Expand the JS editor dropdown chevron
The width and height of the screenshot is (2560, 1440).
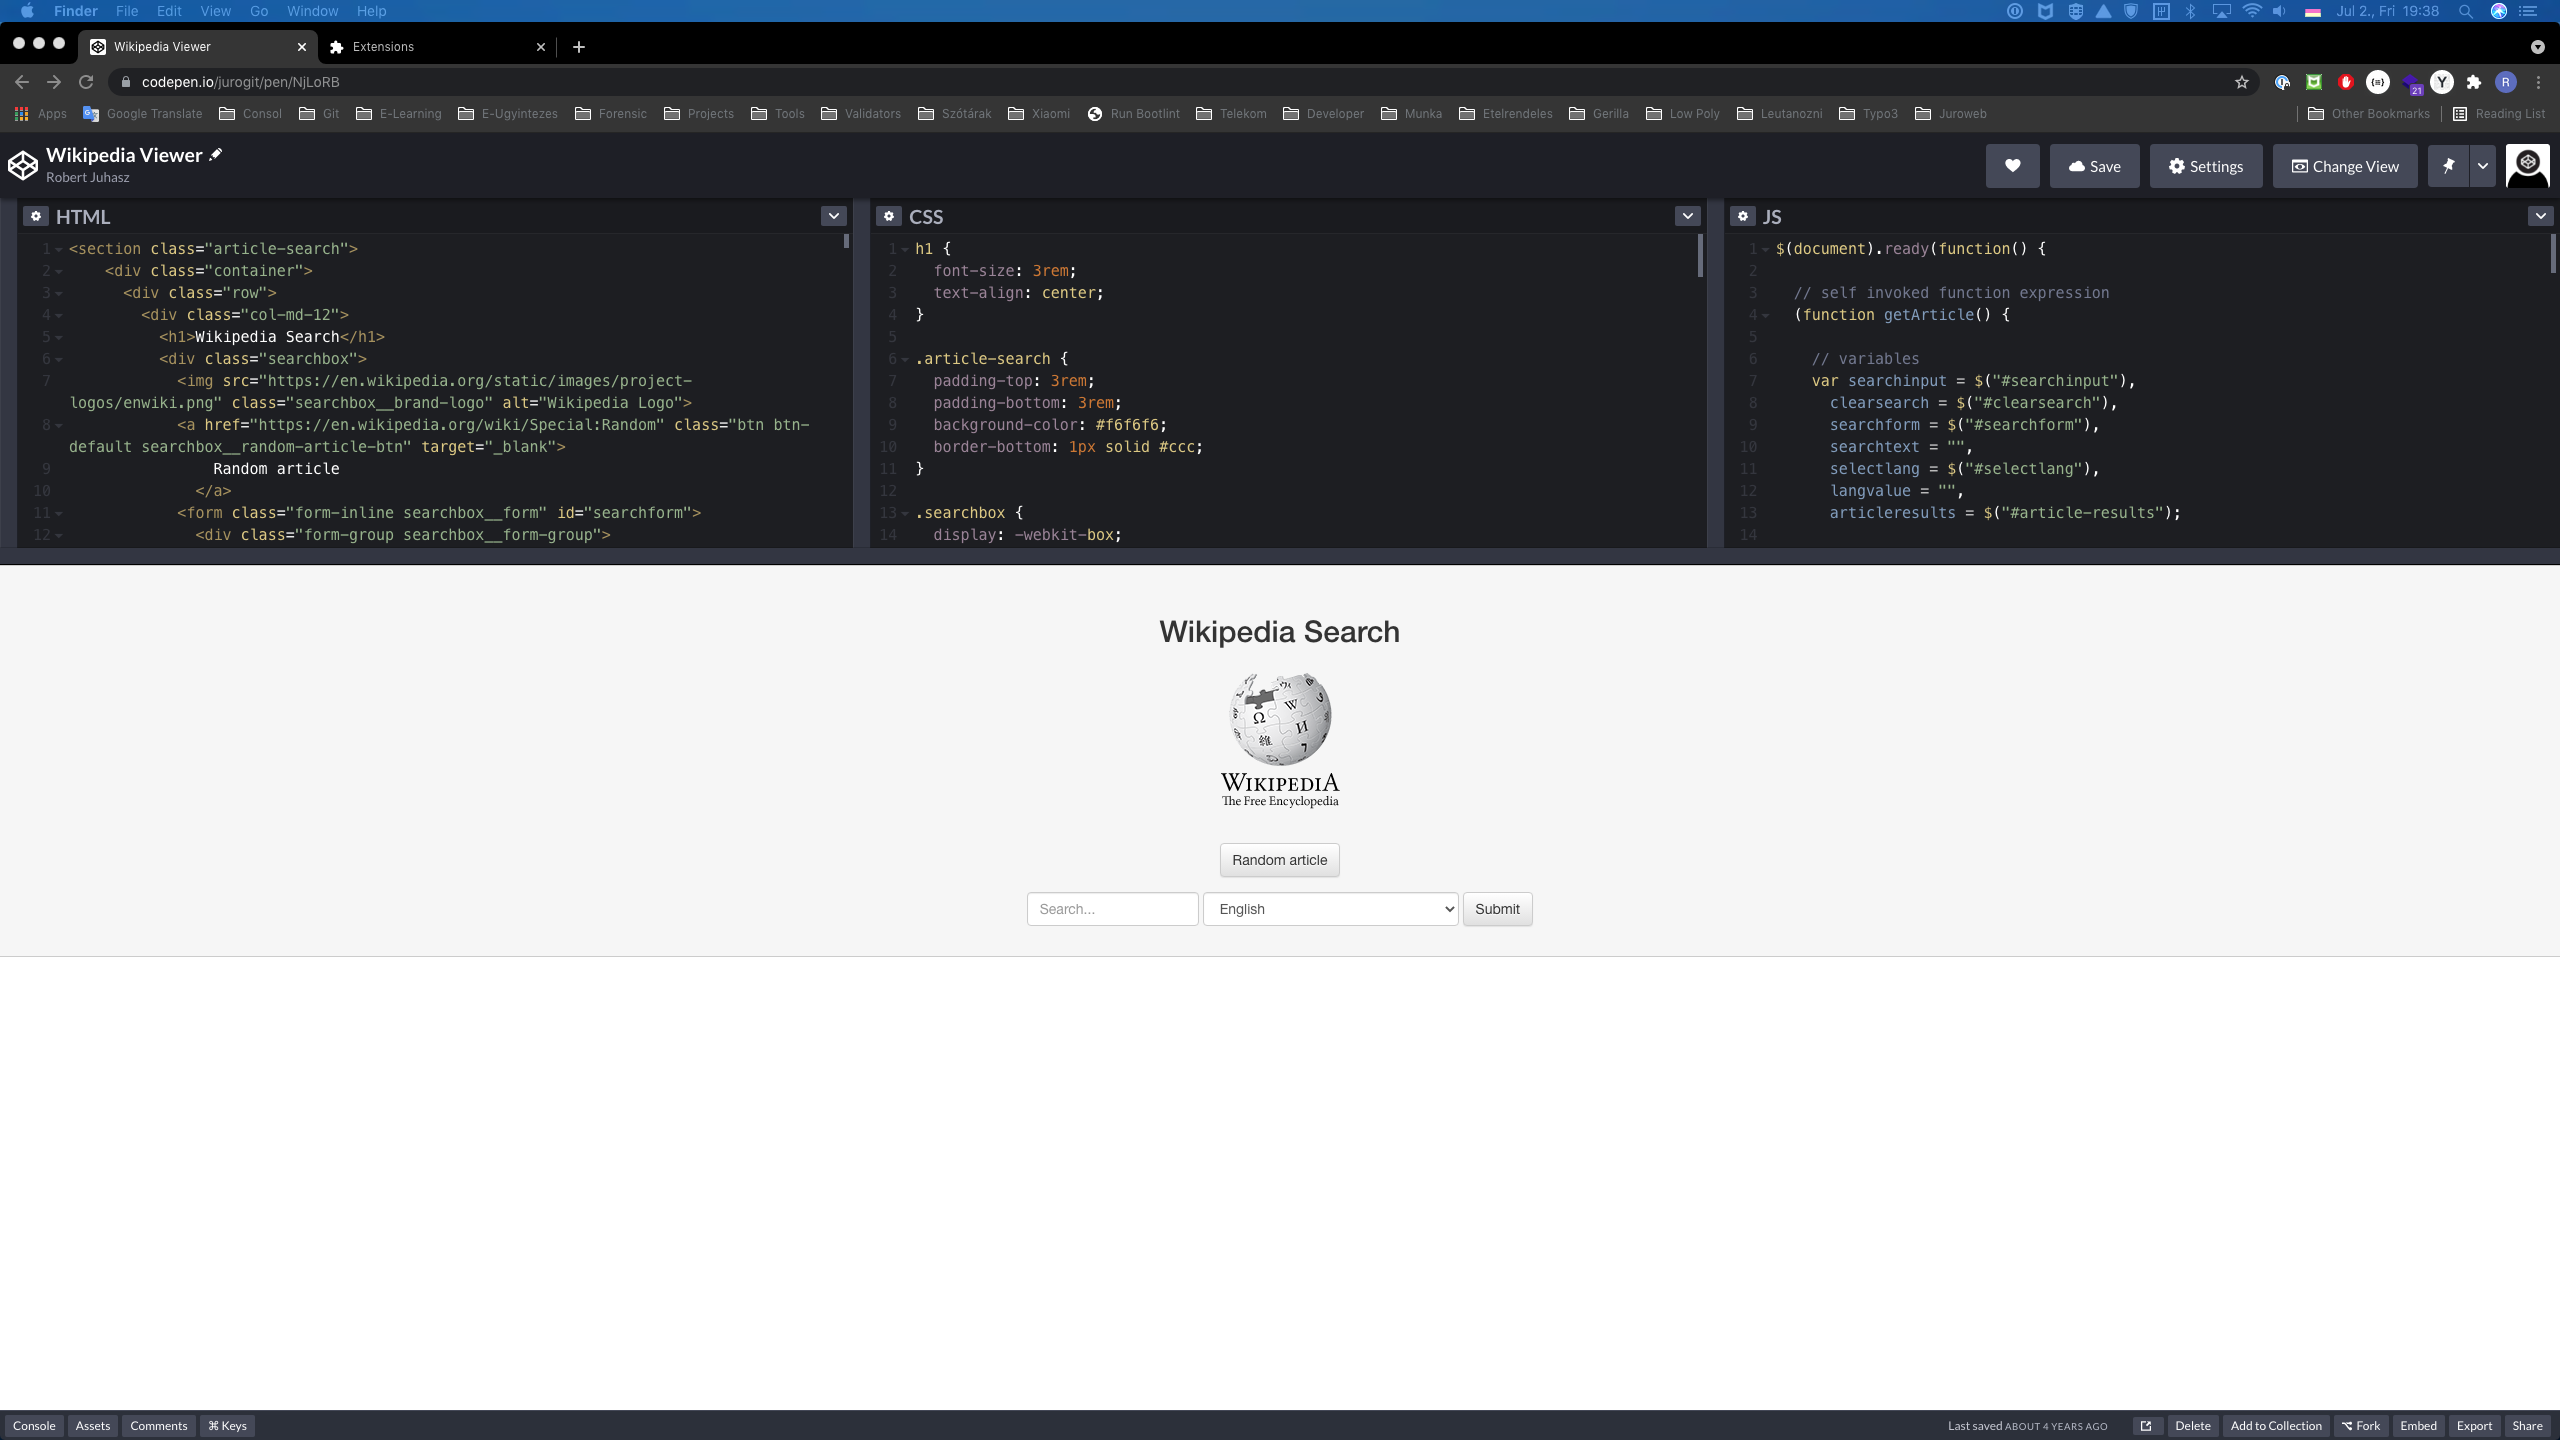(2540, 216)
